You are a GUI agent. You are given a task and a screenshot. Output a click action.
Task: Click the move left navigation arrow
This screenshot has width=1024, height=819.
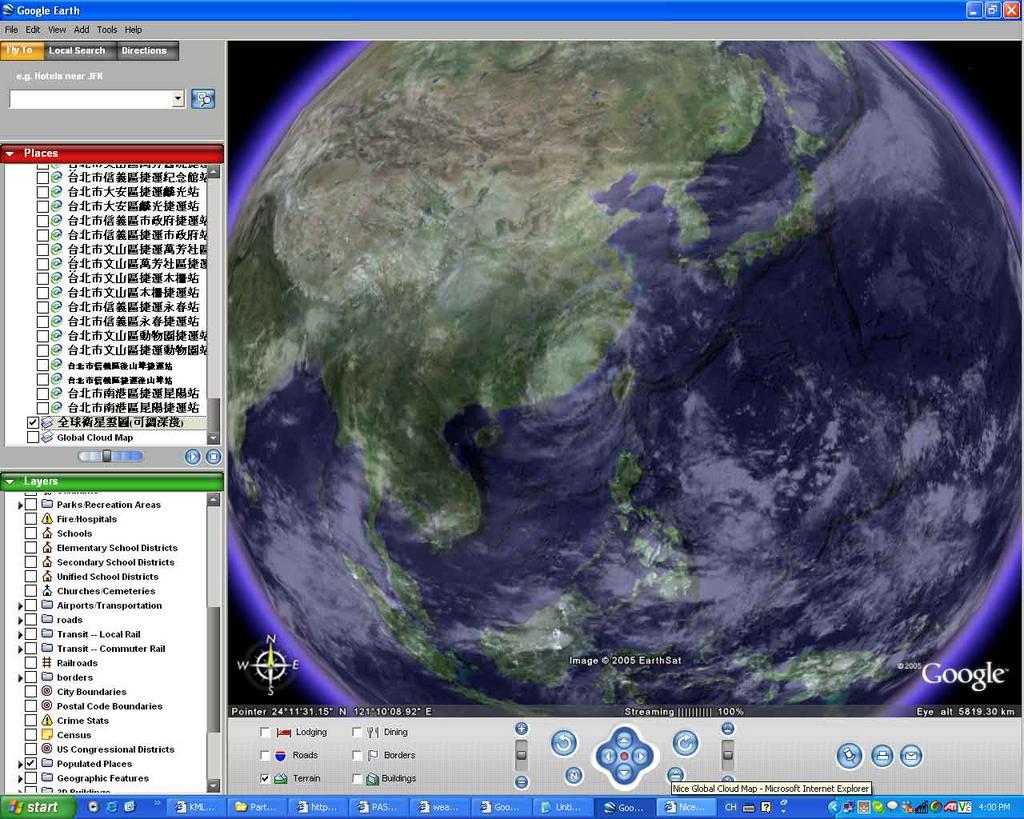(x=607, y=756)
